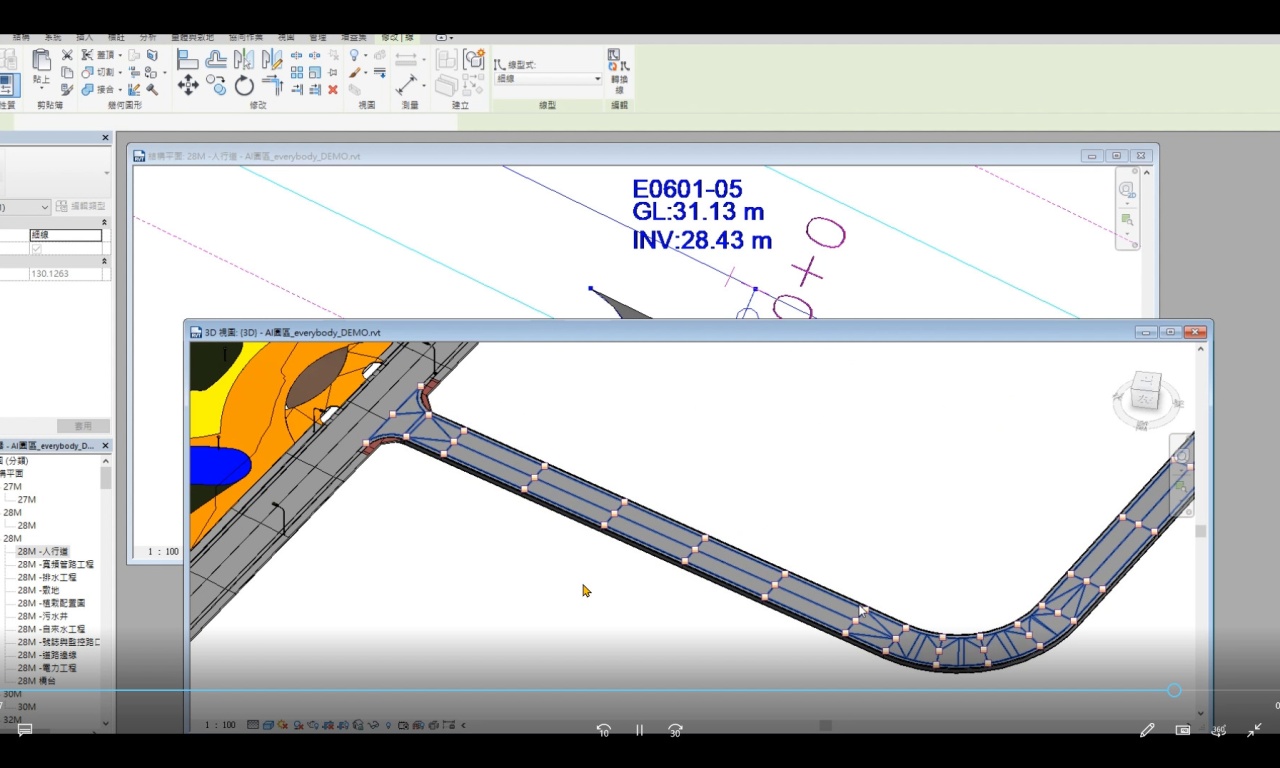Image resolution: width=1280 pixels, height=768 pixels.
Task: Select the Move tool in Modify panel
Action: coord(187,86)
